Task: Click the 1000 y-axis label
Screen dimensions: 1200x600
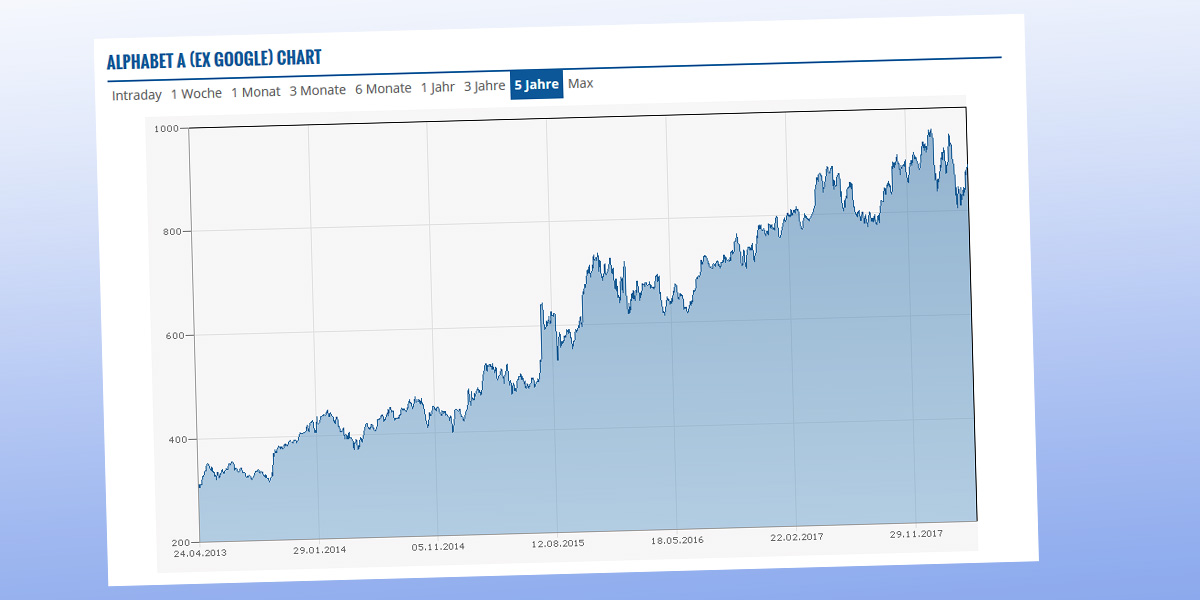Action: 166,128
